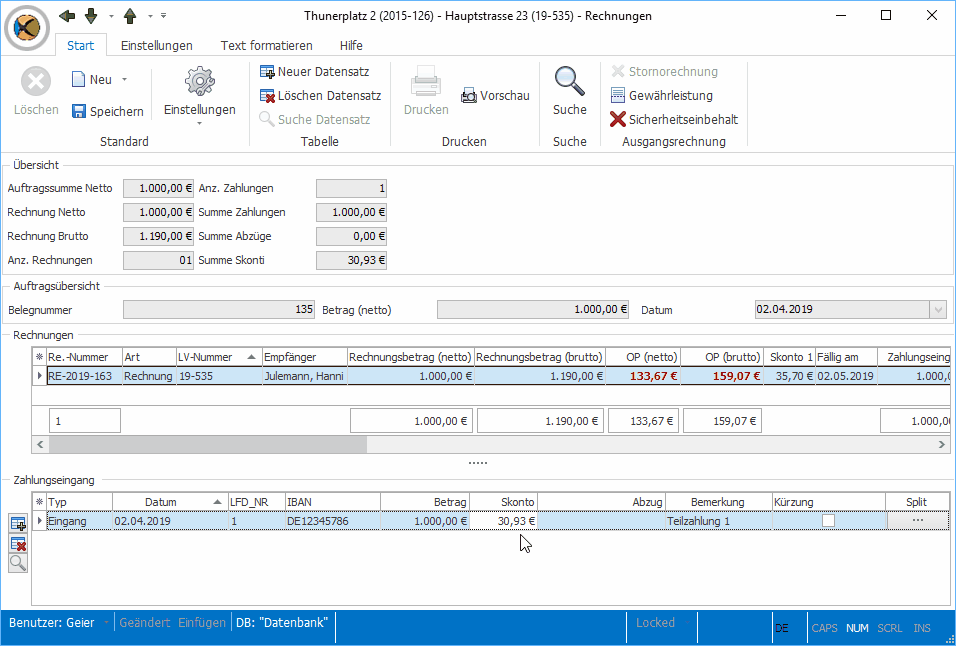Open the Einstellungen ribbon tab
The image size is (956, 646).
point(157,46)
